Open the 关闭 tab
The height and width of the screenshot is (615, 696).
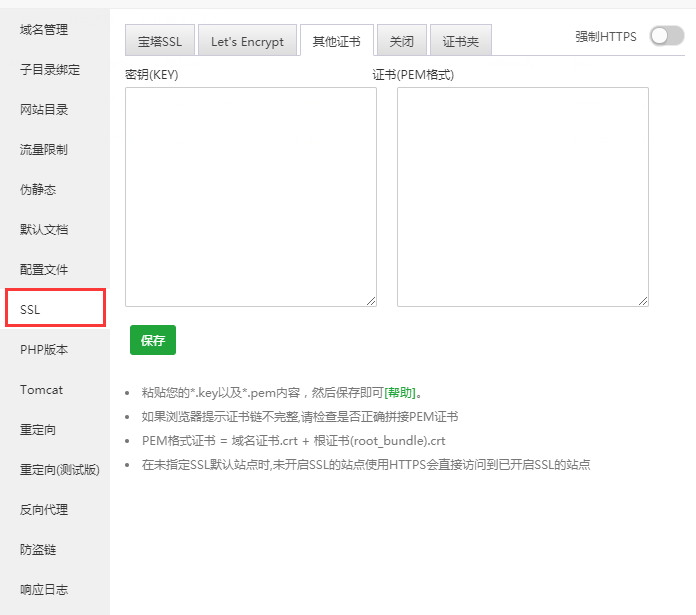point(402,41)
